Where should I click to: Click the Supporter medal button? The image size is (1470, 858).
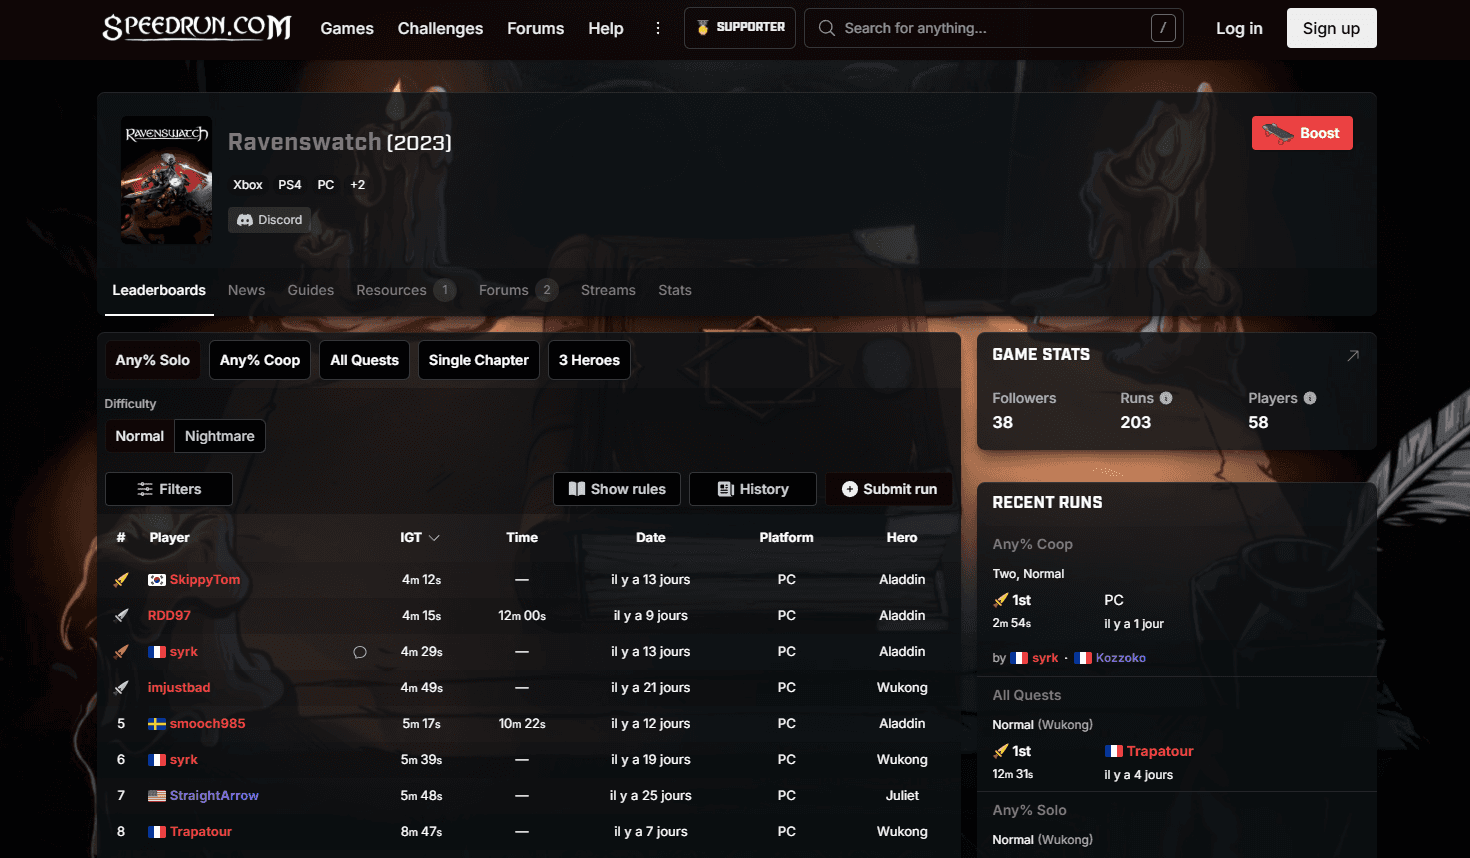740,28
